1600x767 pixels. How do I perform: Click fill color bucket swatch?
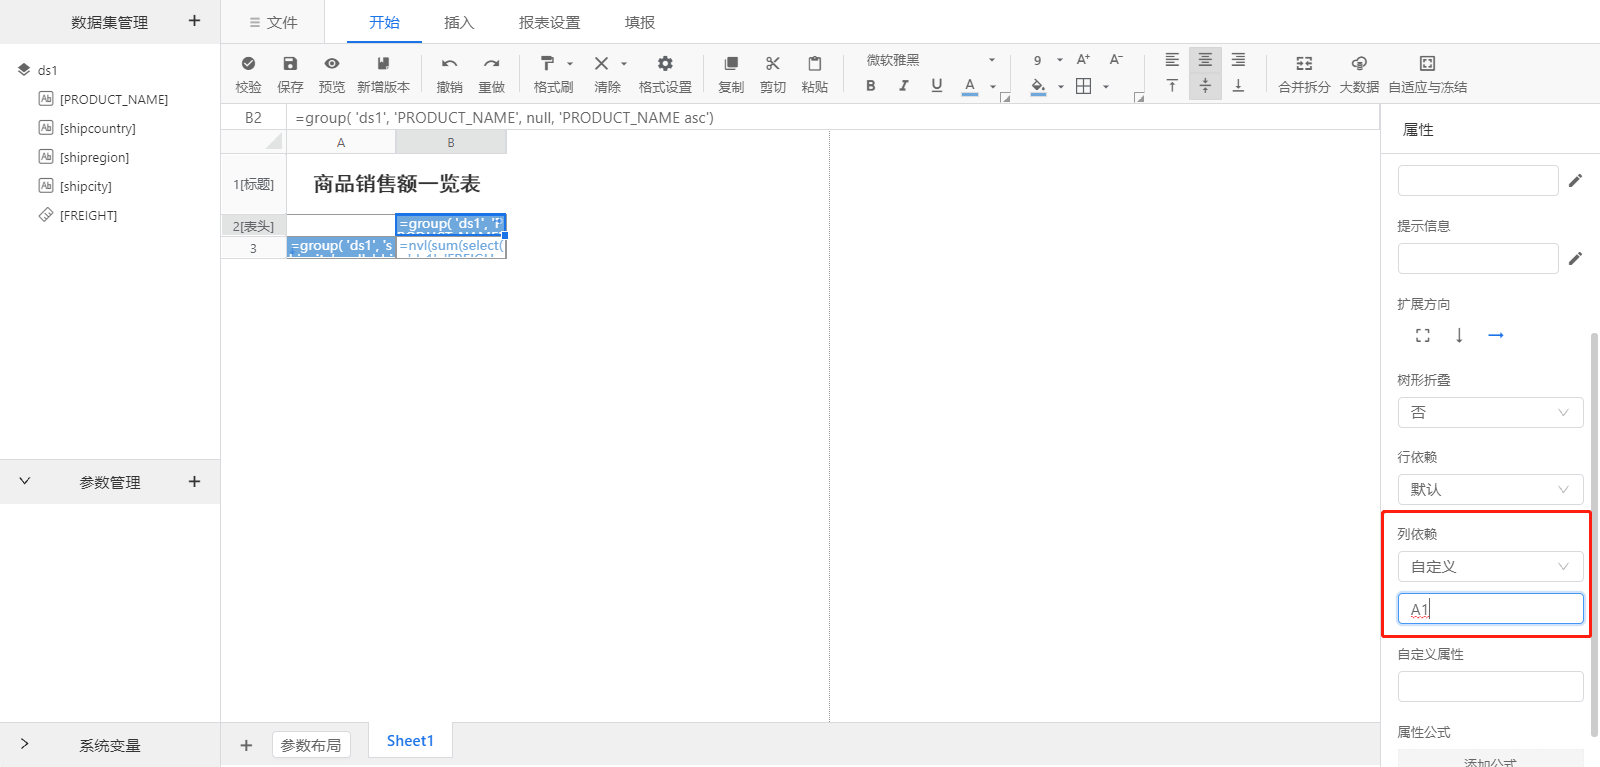coord(1038,86)
